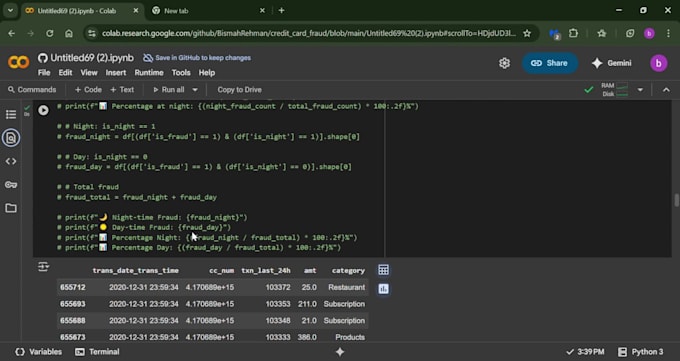This screenshot has height=361, width=680.
Task: Click the Chrome profile avatar
Action: 649,33
